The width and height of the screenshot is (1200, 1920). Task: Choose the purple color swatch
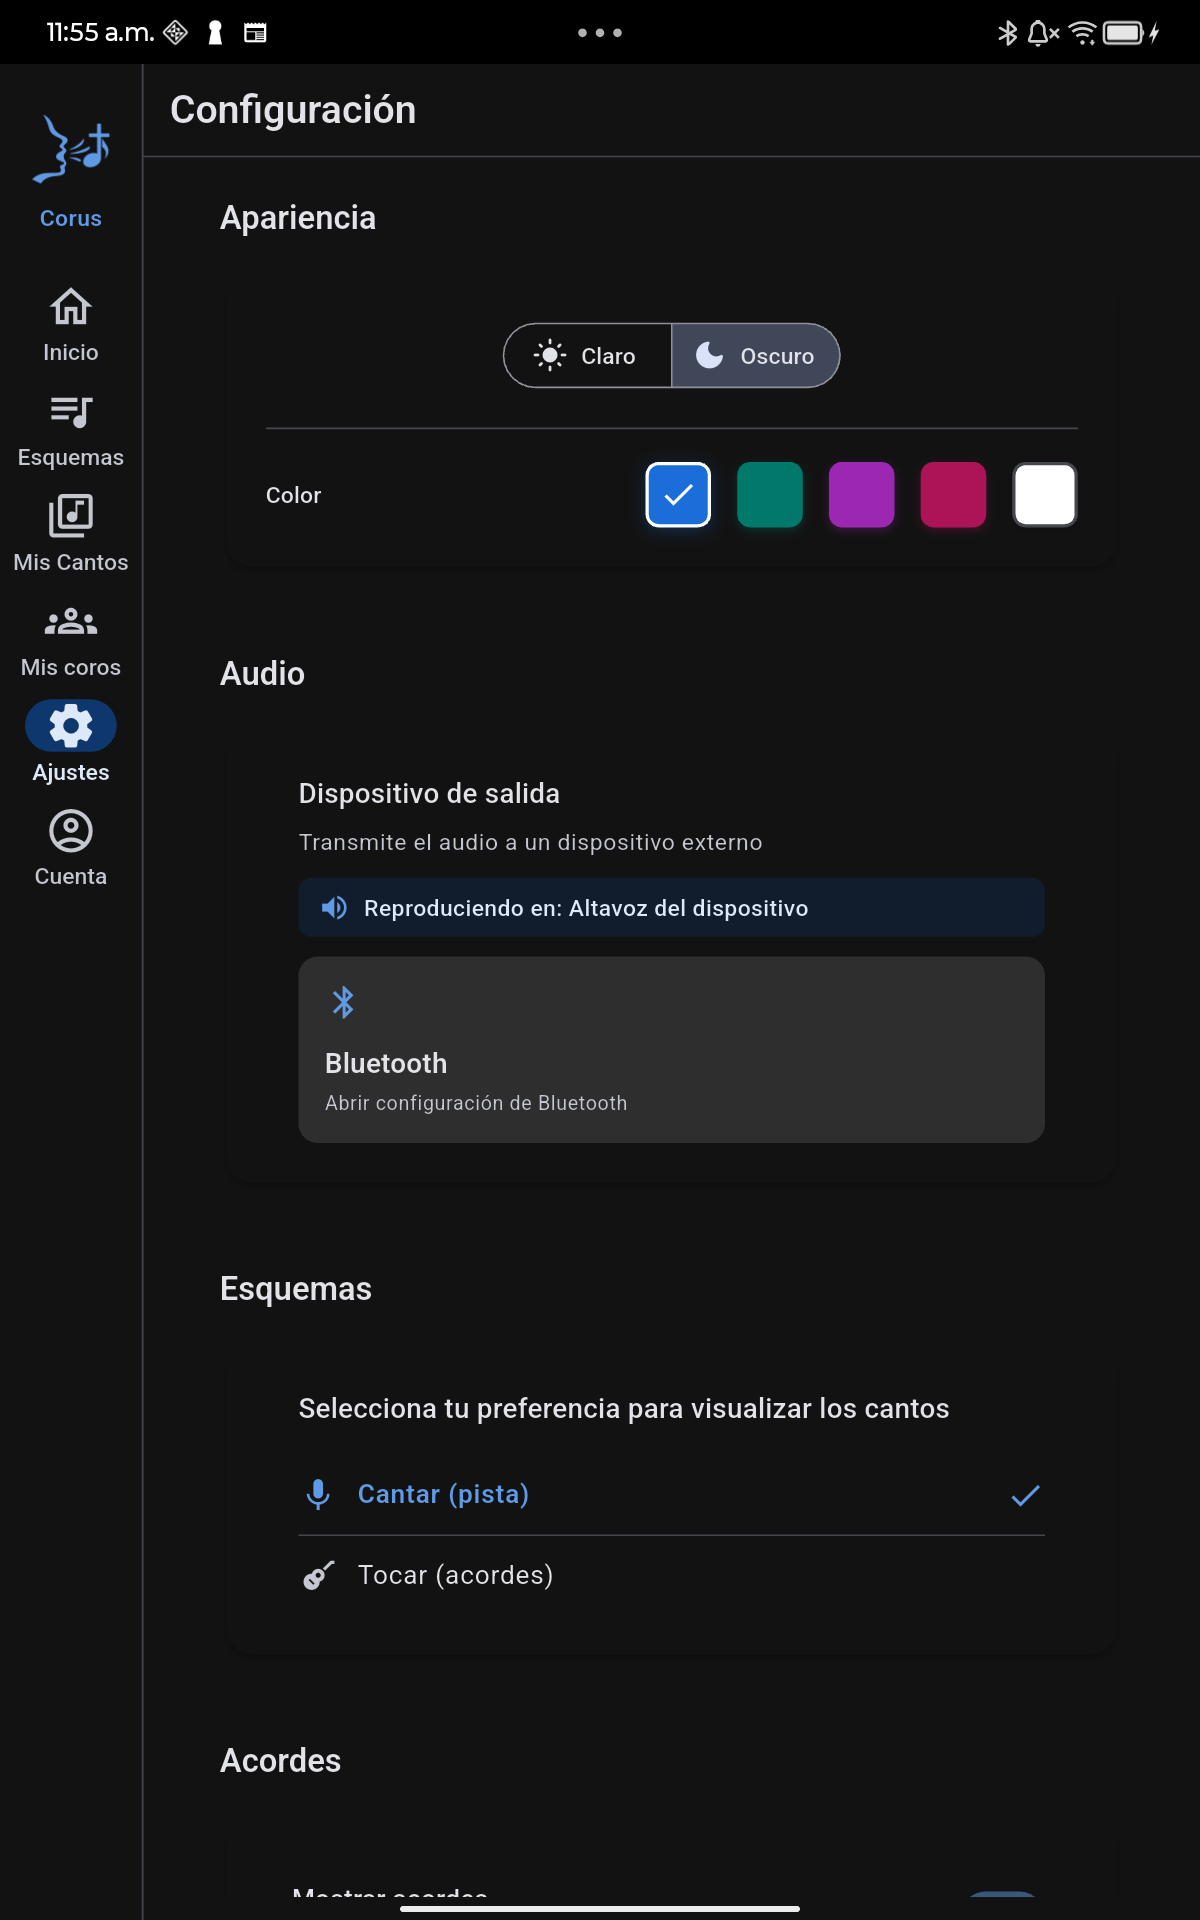(862, 495)
